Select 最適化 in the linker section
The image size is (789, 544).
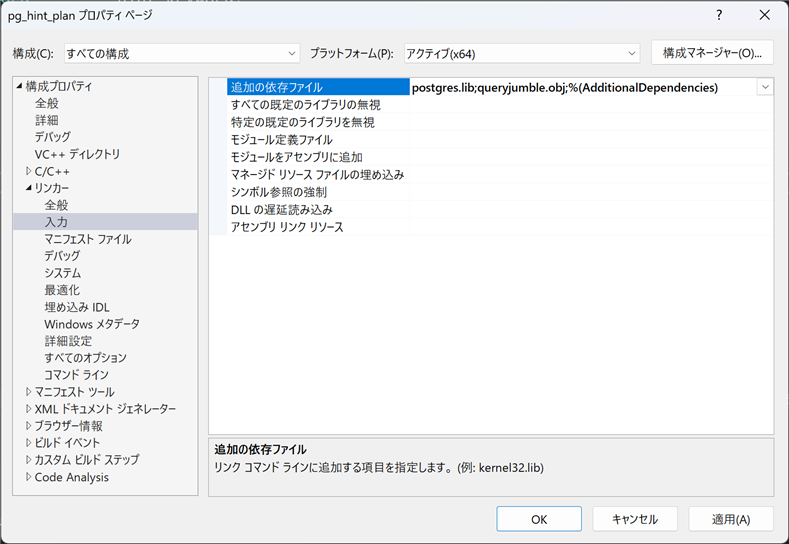tap(62, 290)
